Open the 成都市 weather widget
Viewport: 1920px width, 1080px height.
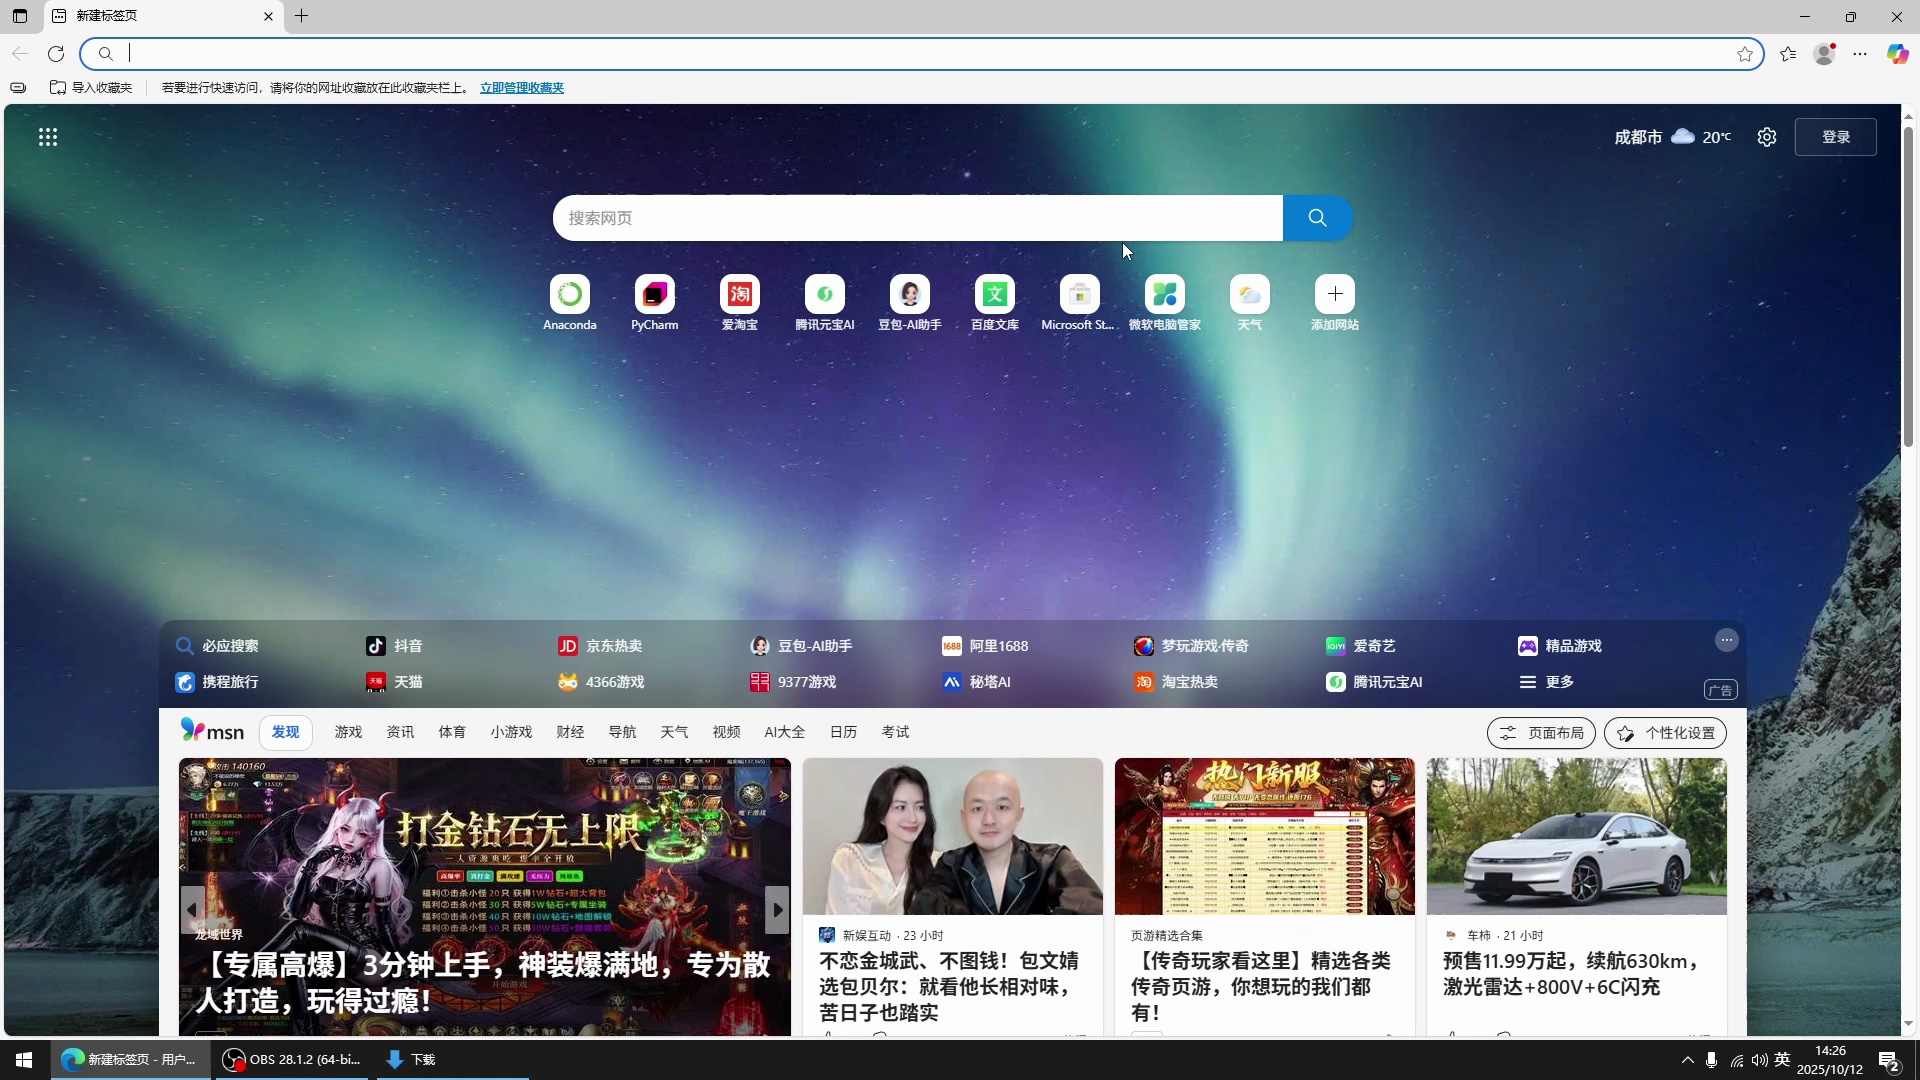point(1672,137)
